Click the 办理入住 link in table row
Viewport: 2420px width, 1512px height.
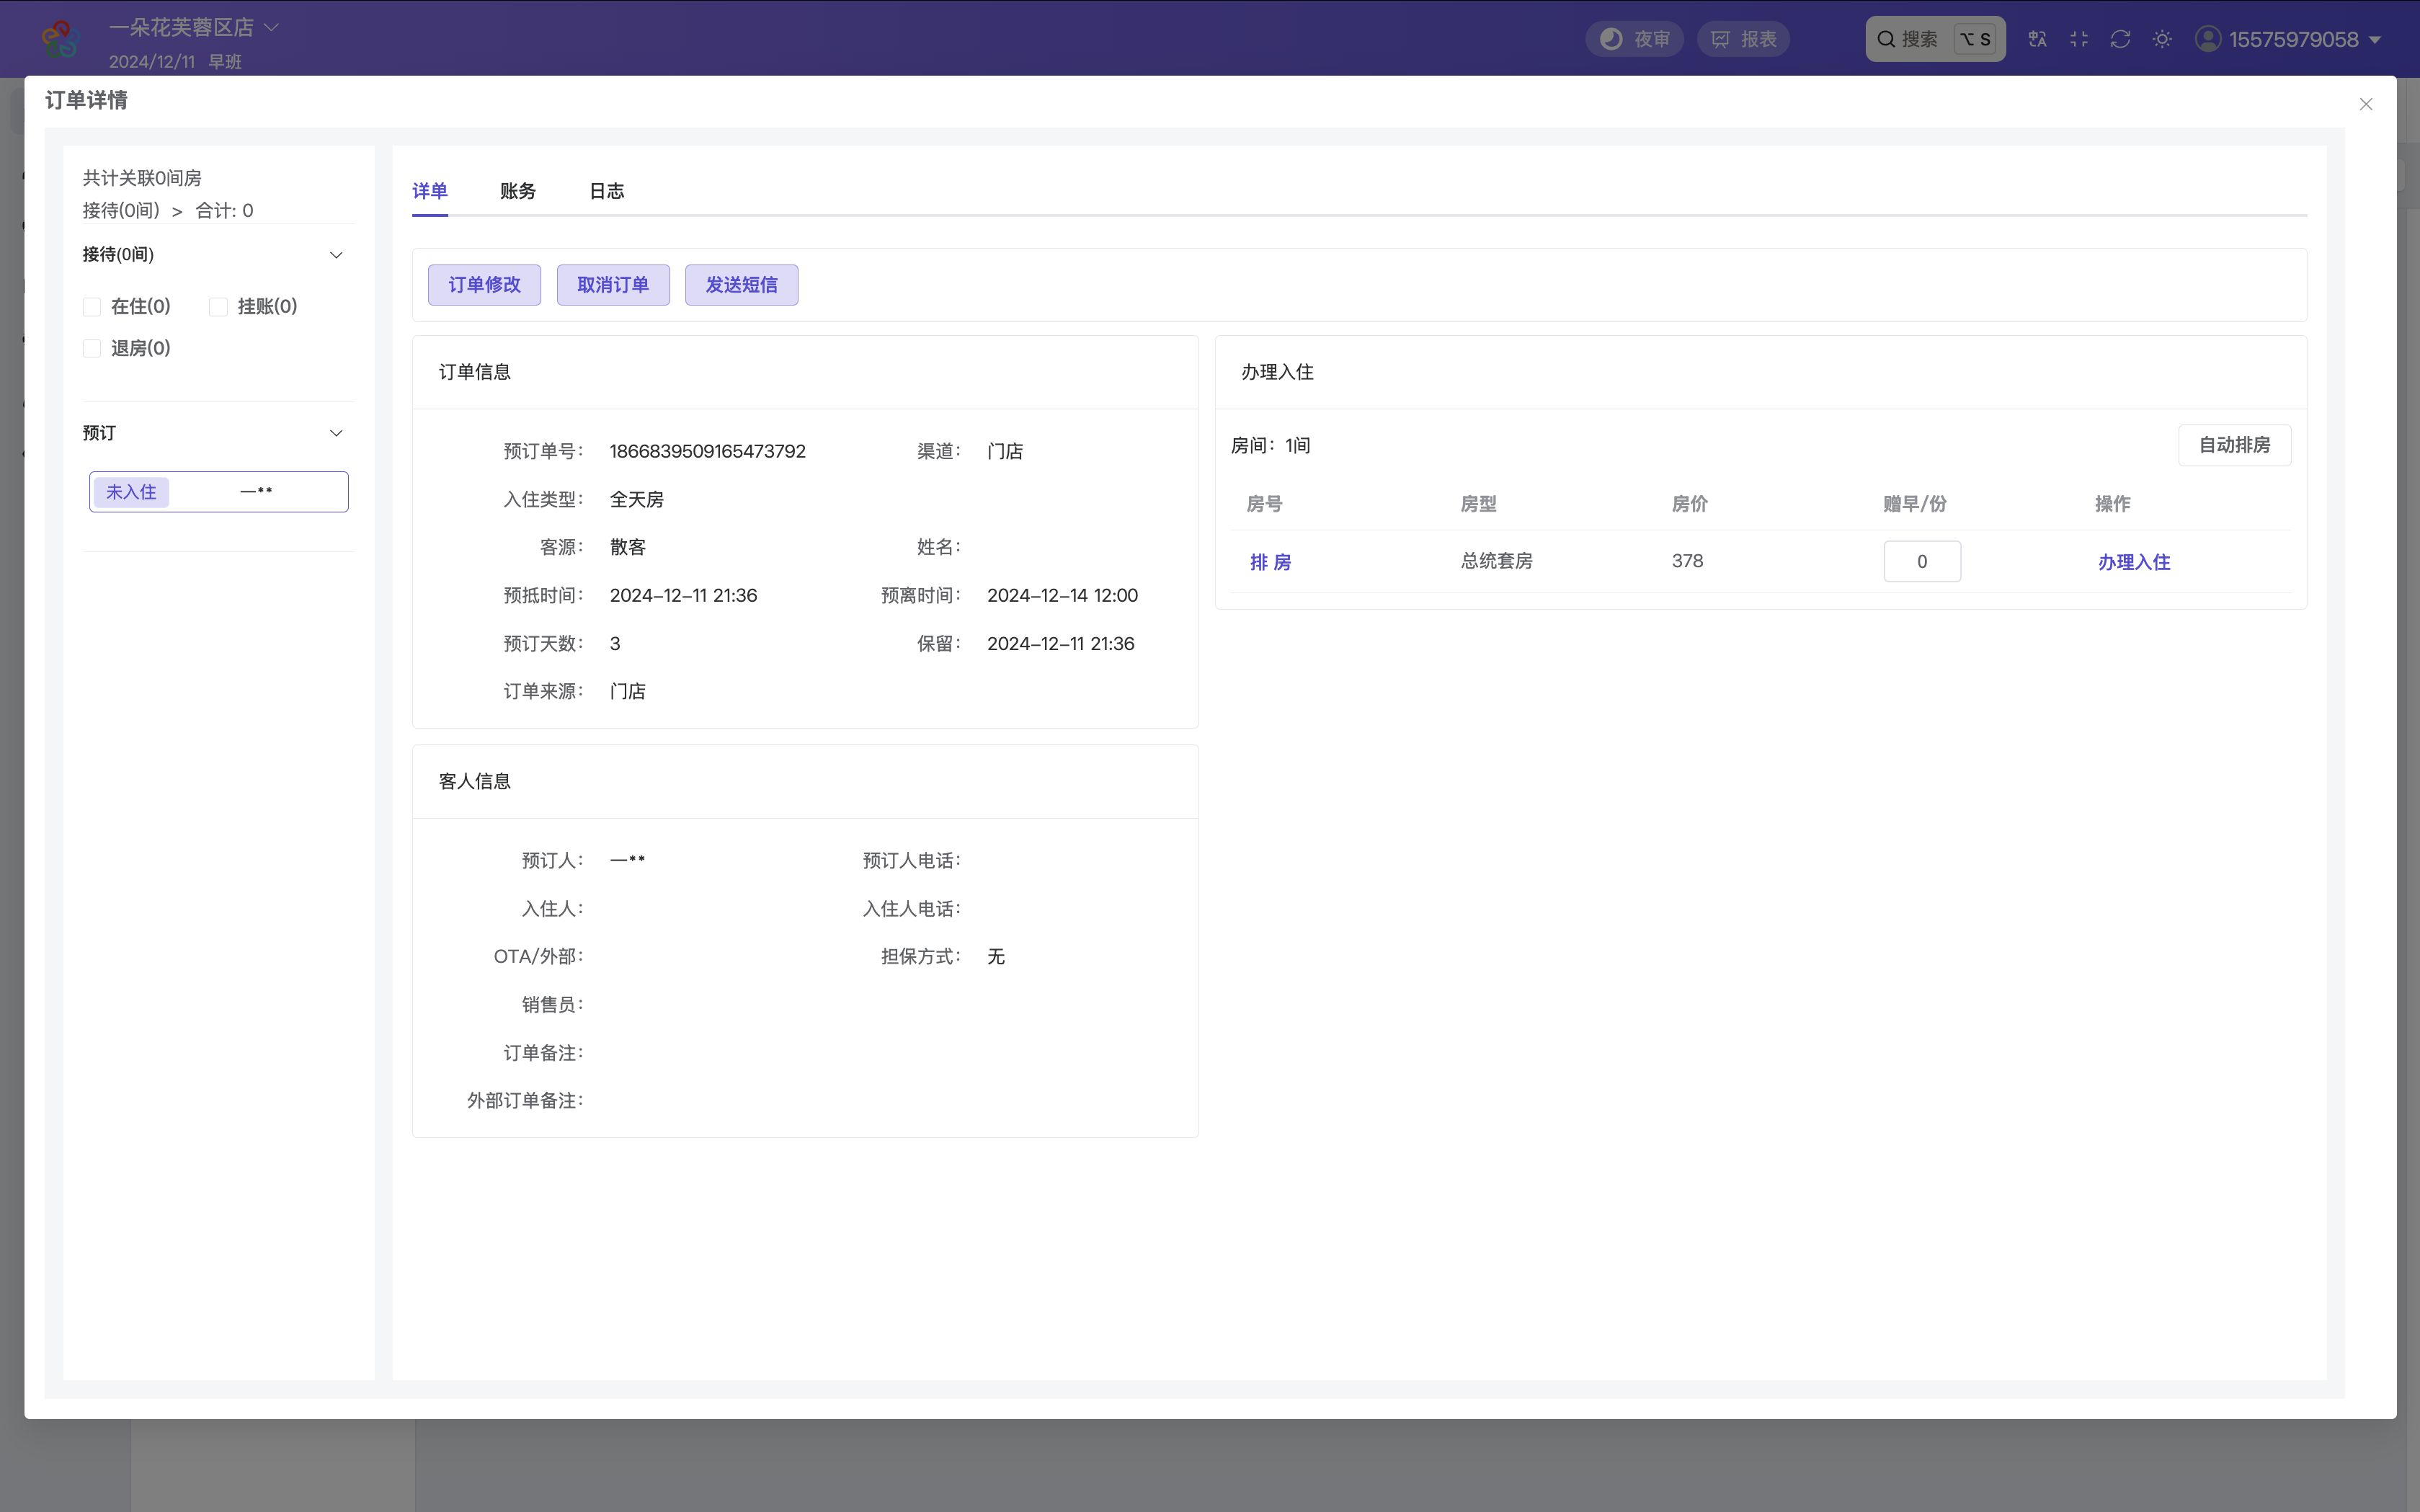(x=2133, y=562)
